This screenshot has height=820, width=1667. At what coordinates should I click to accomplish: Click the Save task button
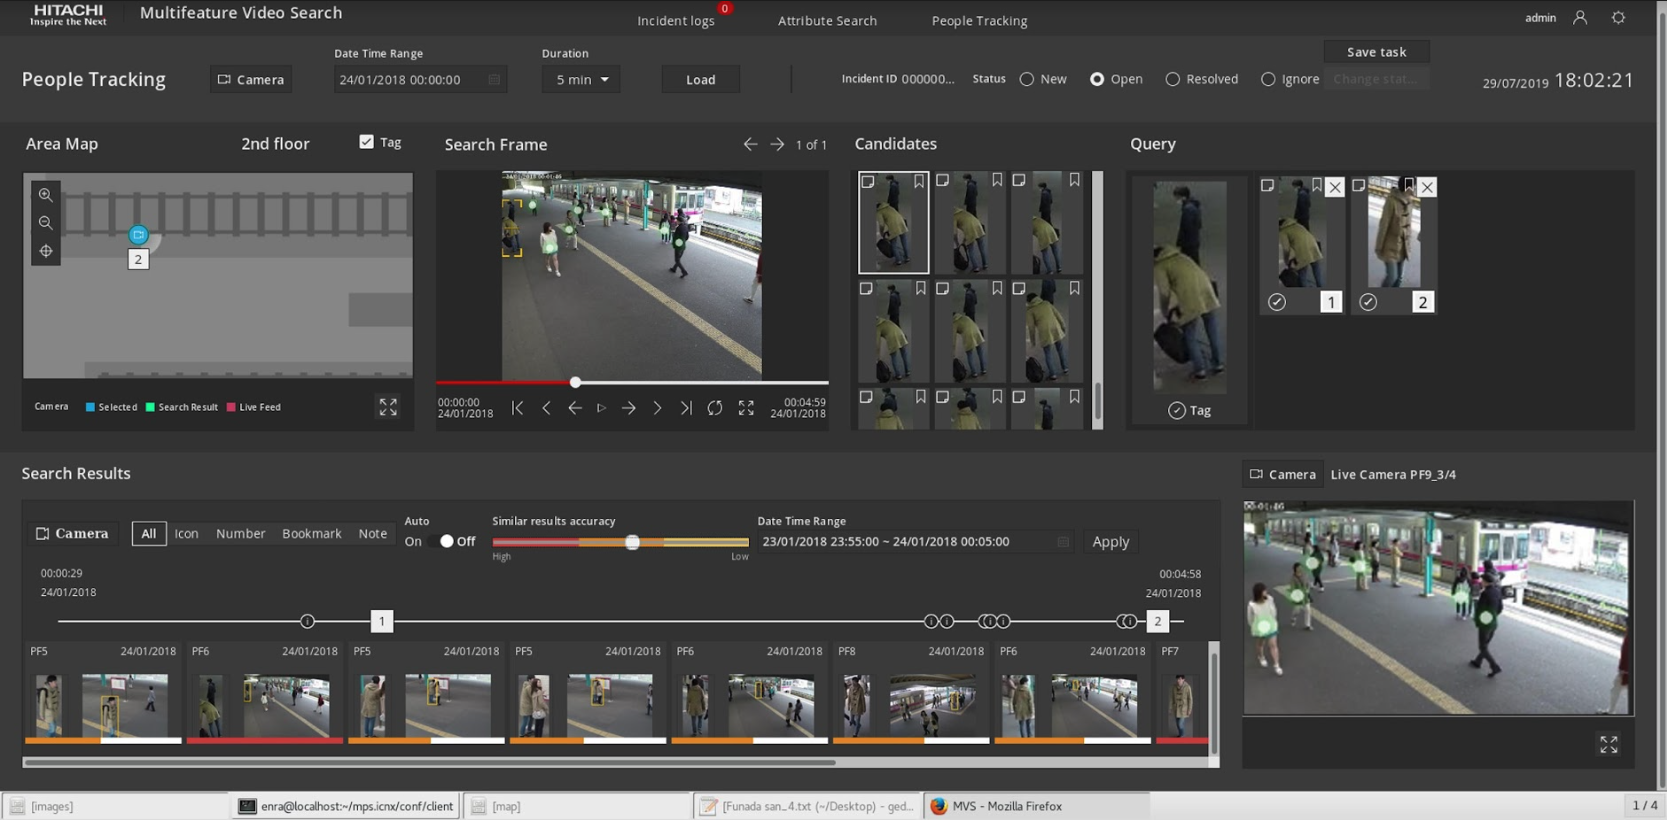[1376, 52]
